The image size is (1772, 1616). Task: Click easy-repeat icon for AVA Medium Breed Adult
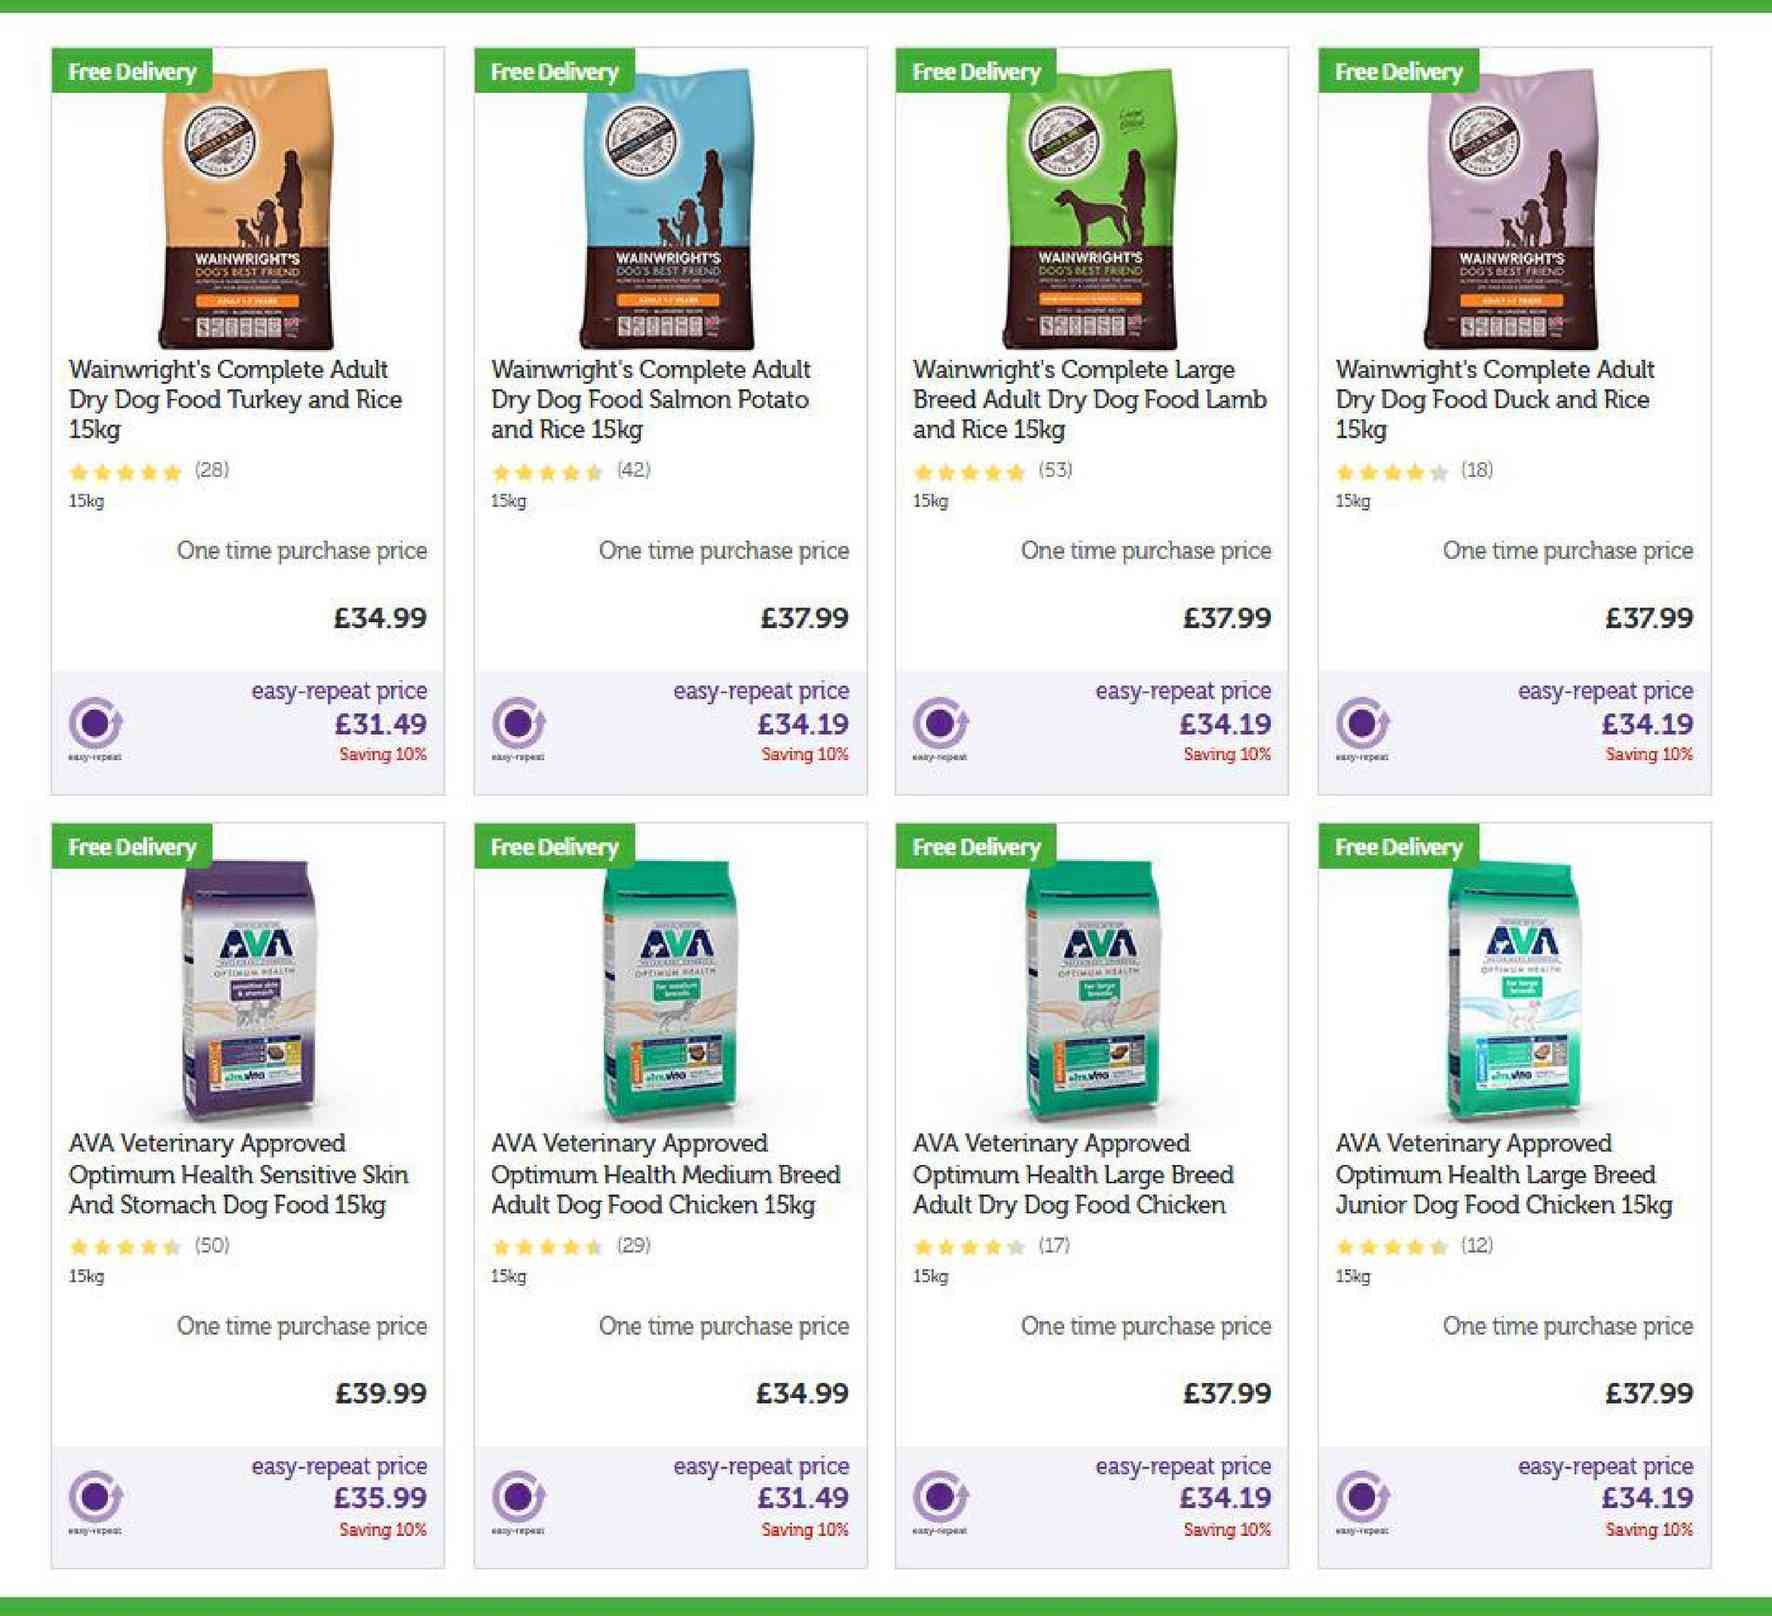click(518, 1498)
